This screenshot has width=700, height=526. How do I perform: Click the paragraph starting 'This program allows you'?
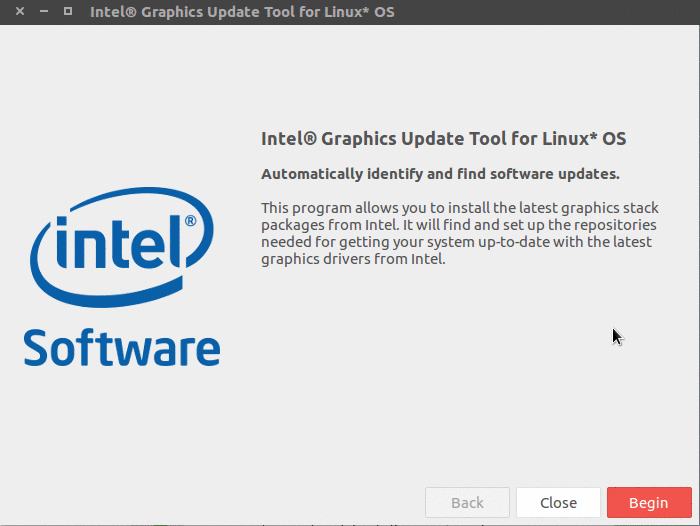460,233
